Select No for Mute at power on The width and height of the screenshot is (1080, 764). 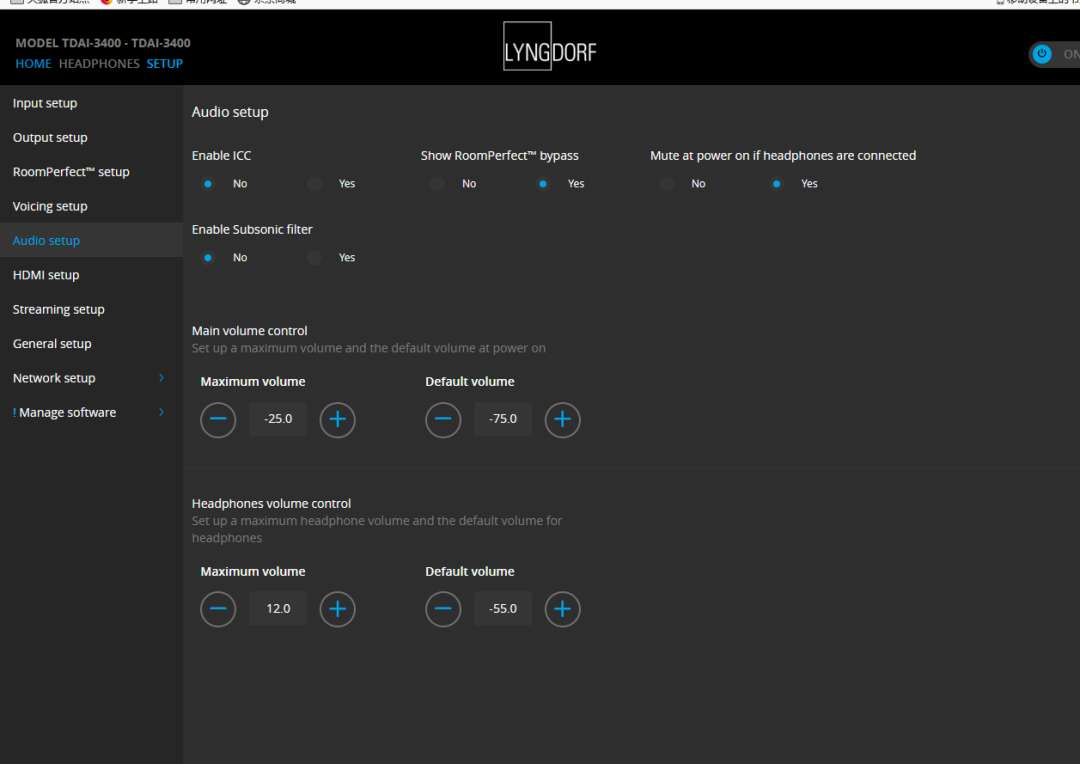click(x=667, y=184)
